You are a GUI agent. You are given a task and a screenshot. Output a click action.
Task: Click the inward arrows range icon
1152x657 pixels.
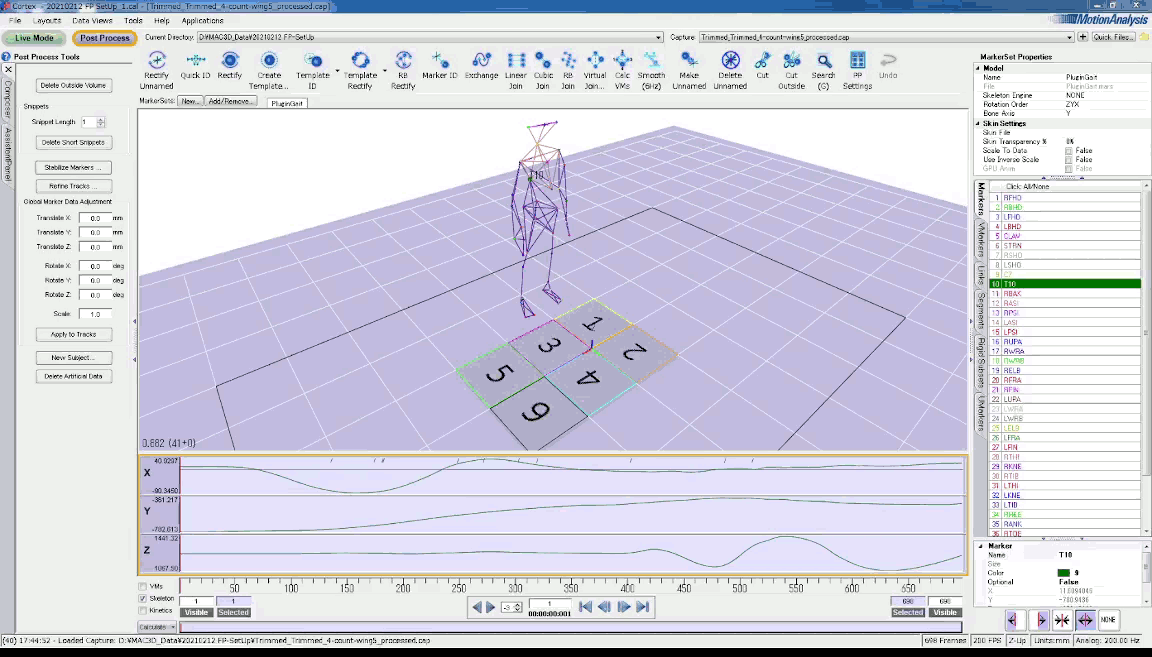[1062, 620]
